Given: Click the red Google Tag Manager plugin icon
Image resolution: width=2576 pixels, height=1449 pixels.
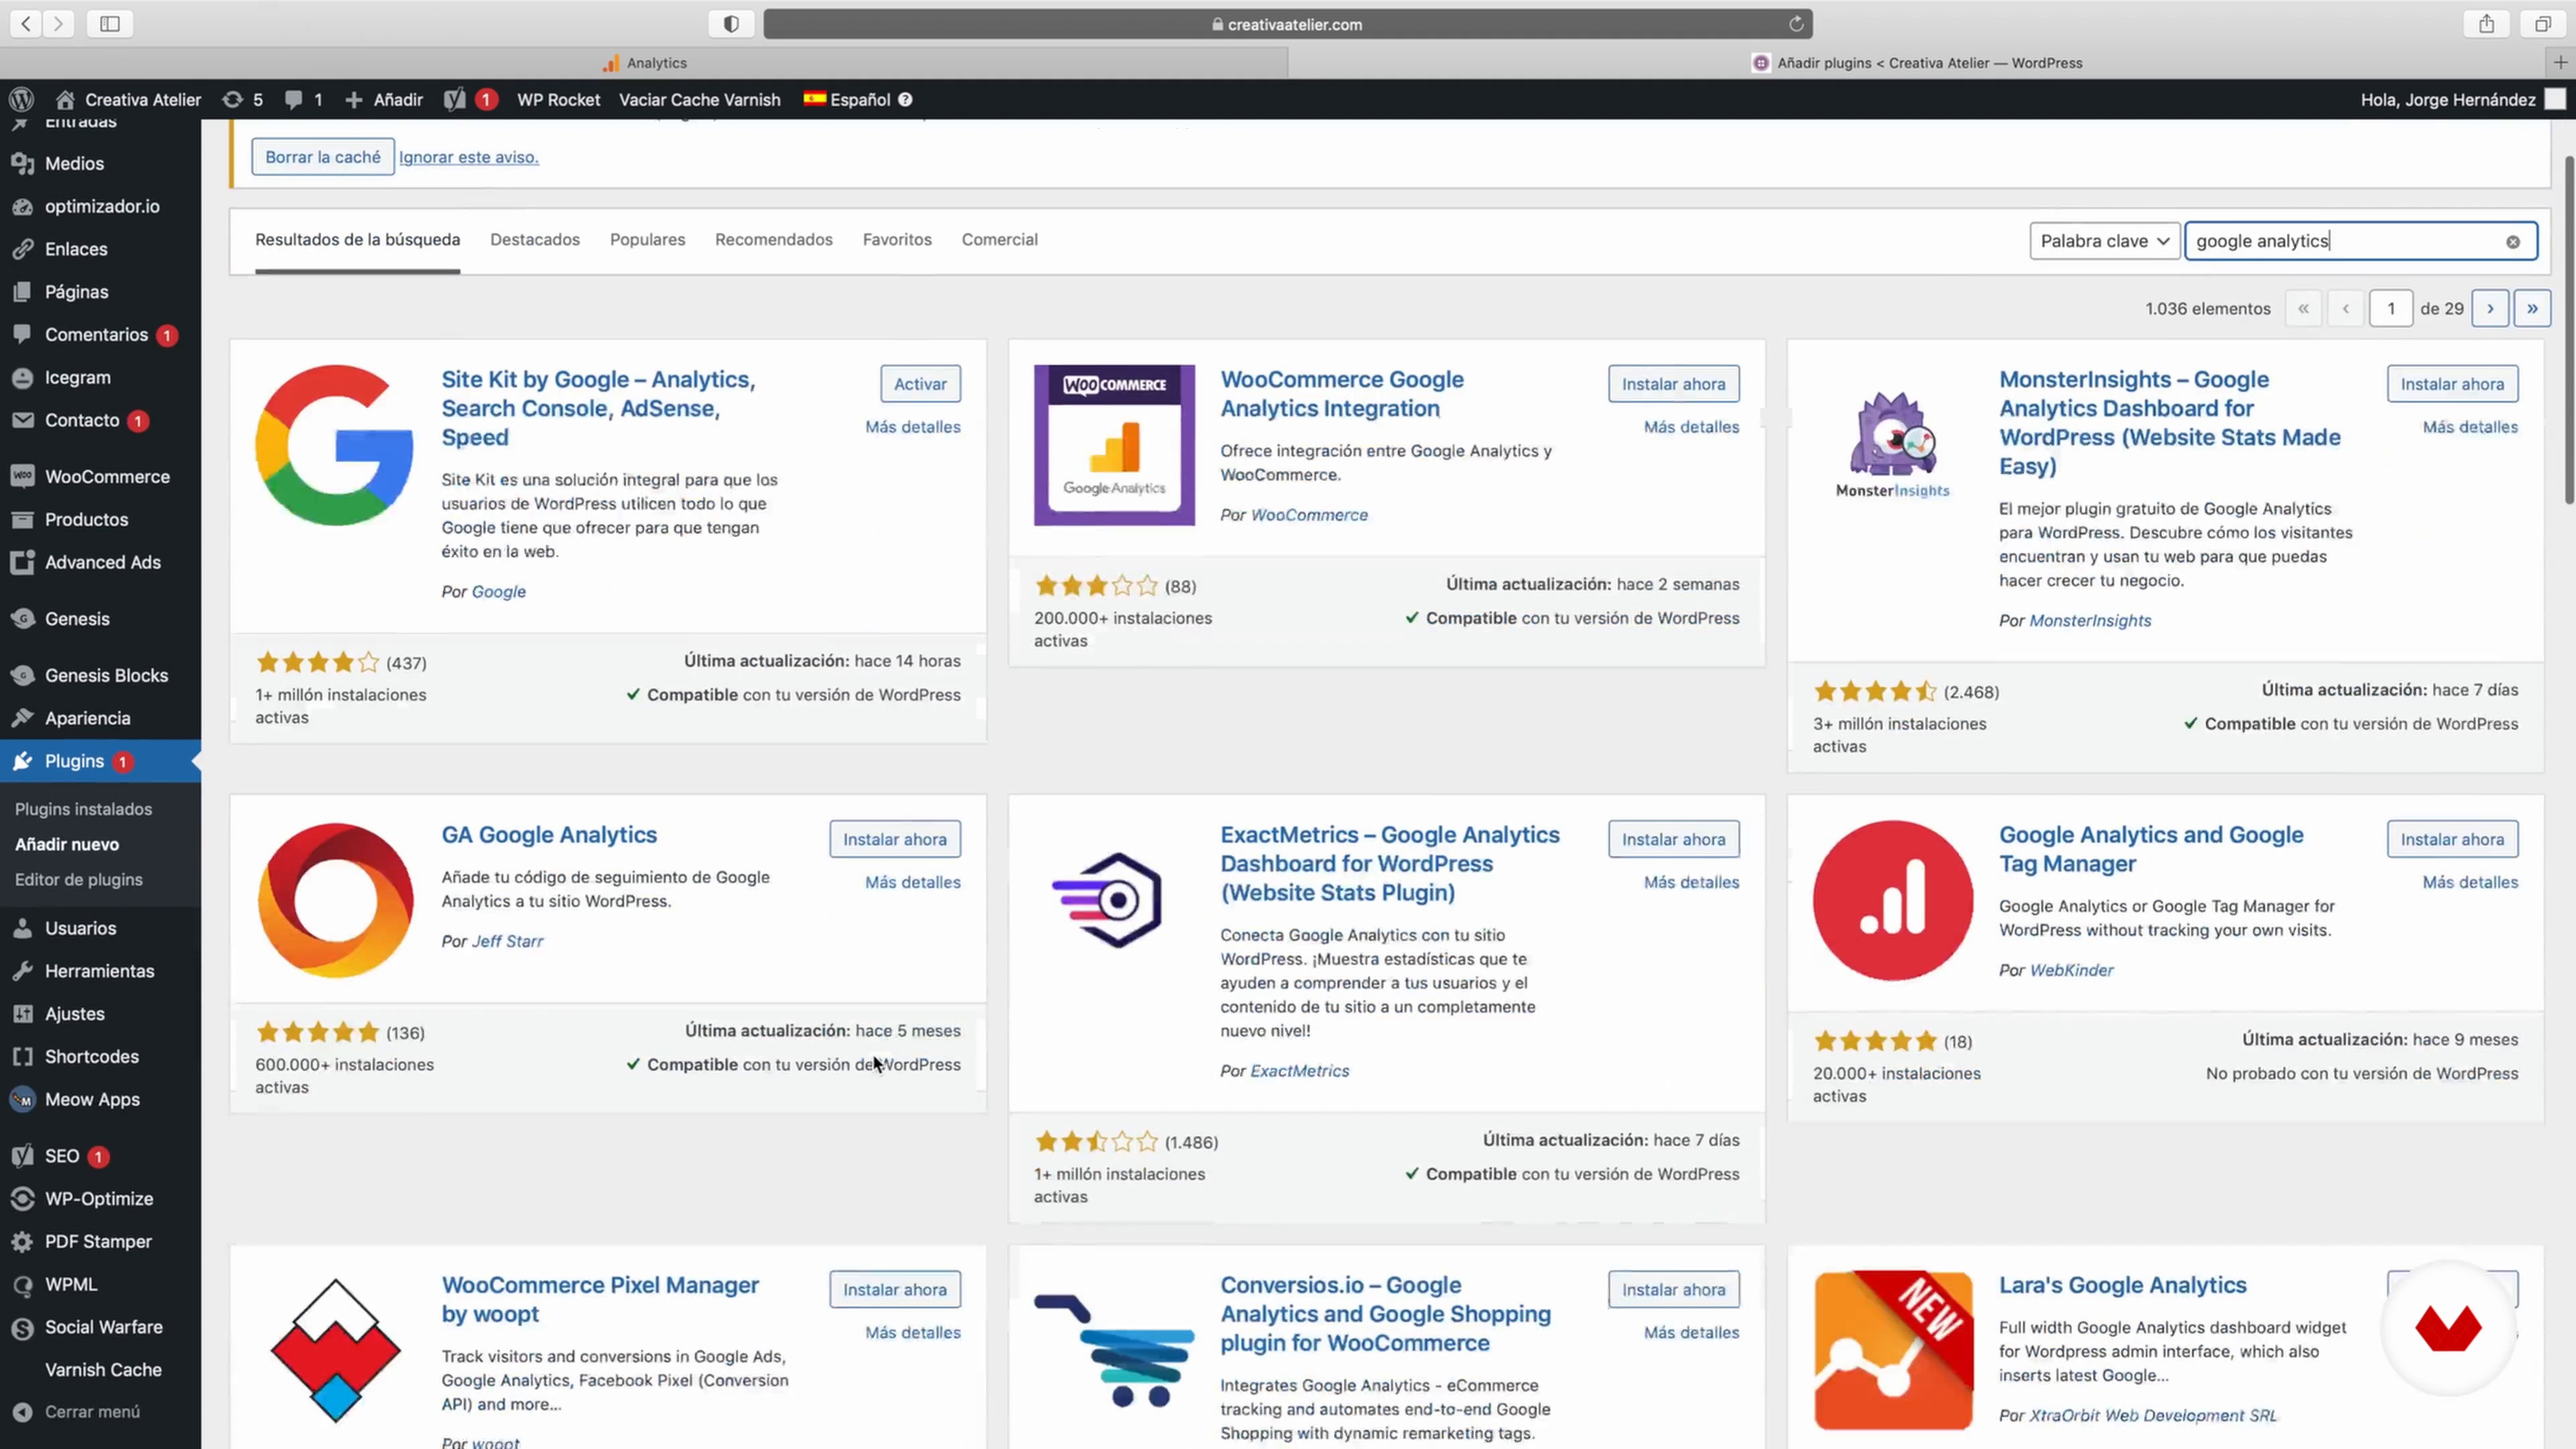Looking at the screenshot, I should click(x=1892, y=900).
